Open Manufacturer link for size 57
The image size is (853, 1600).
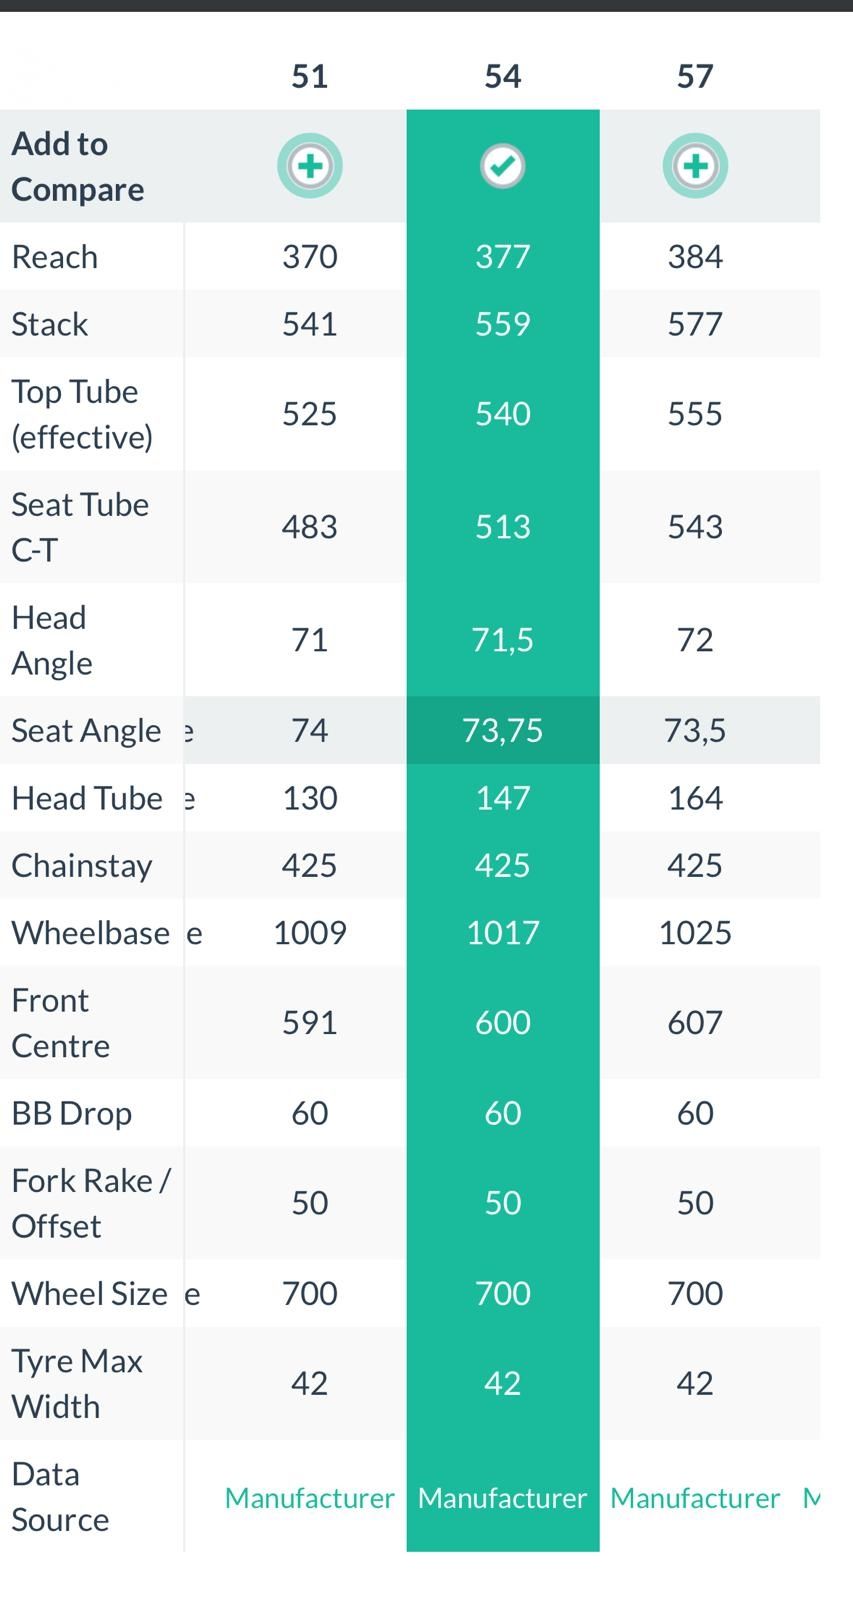695,1498
